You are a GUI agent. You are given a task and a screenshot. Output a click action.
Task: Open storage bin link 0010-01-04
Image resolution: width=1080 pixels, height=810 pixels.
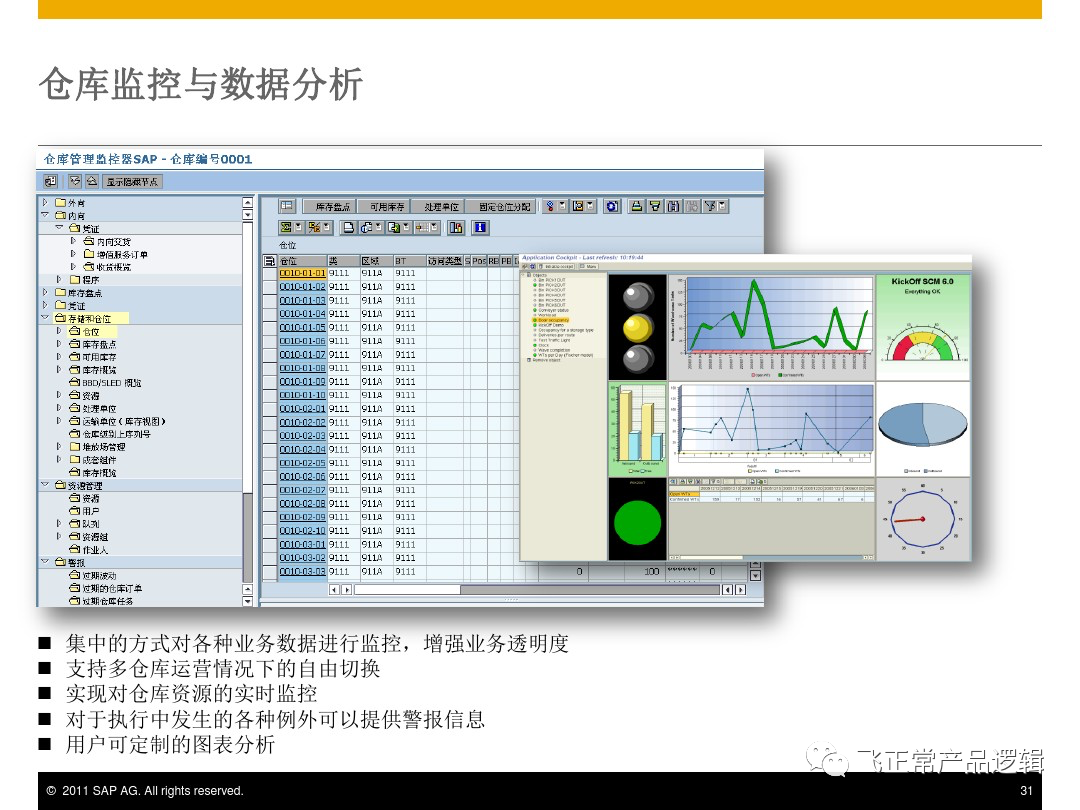(x=302, y=314)
